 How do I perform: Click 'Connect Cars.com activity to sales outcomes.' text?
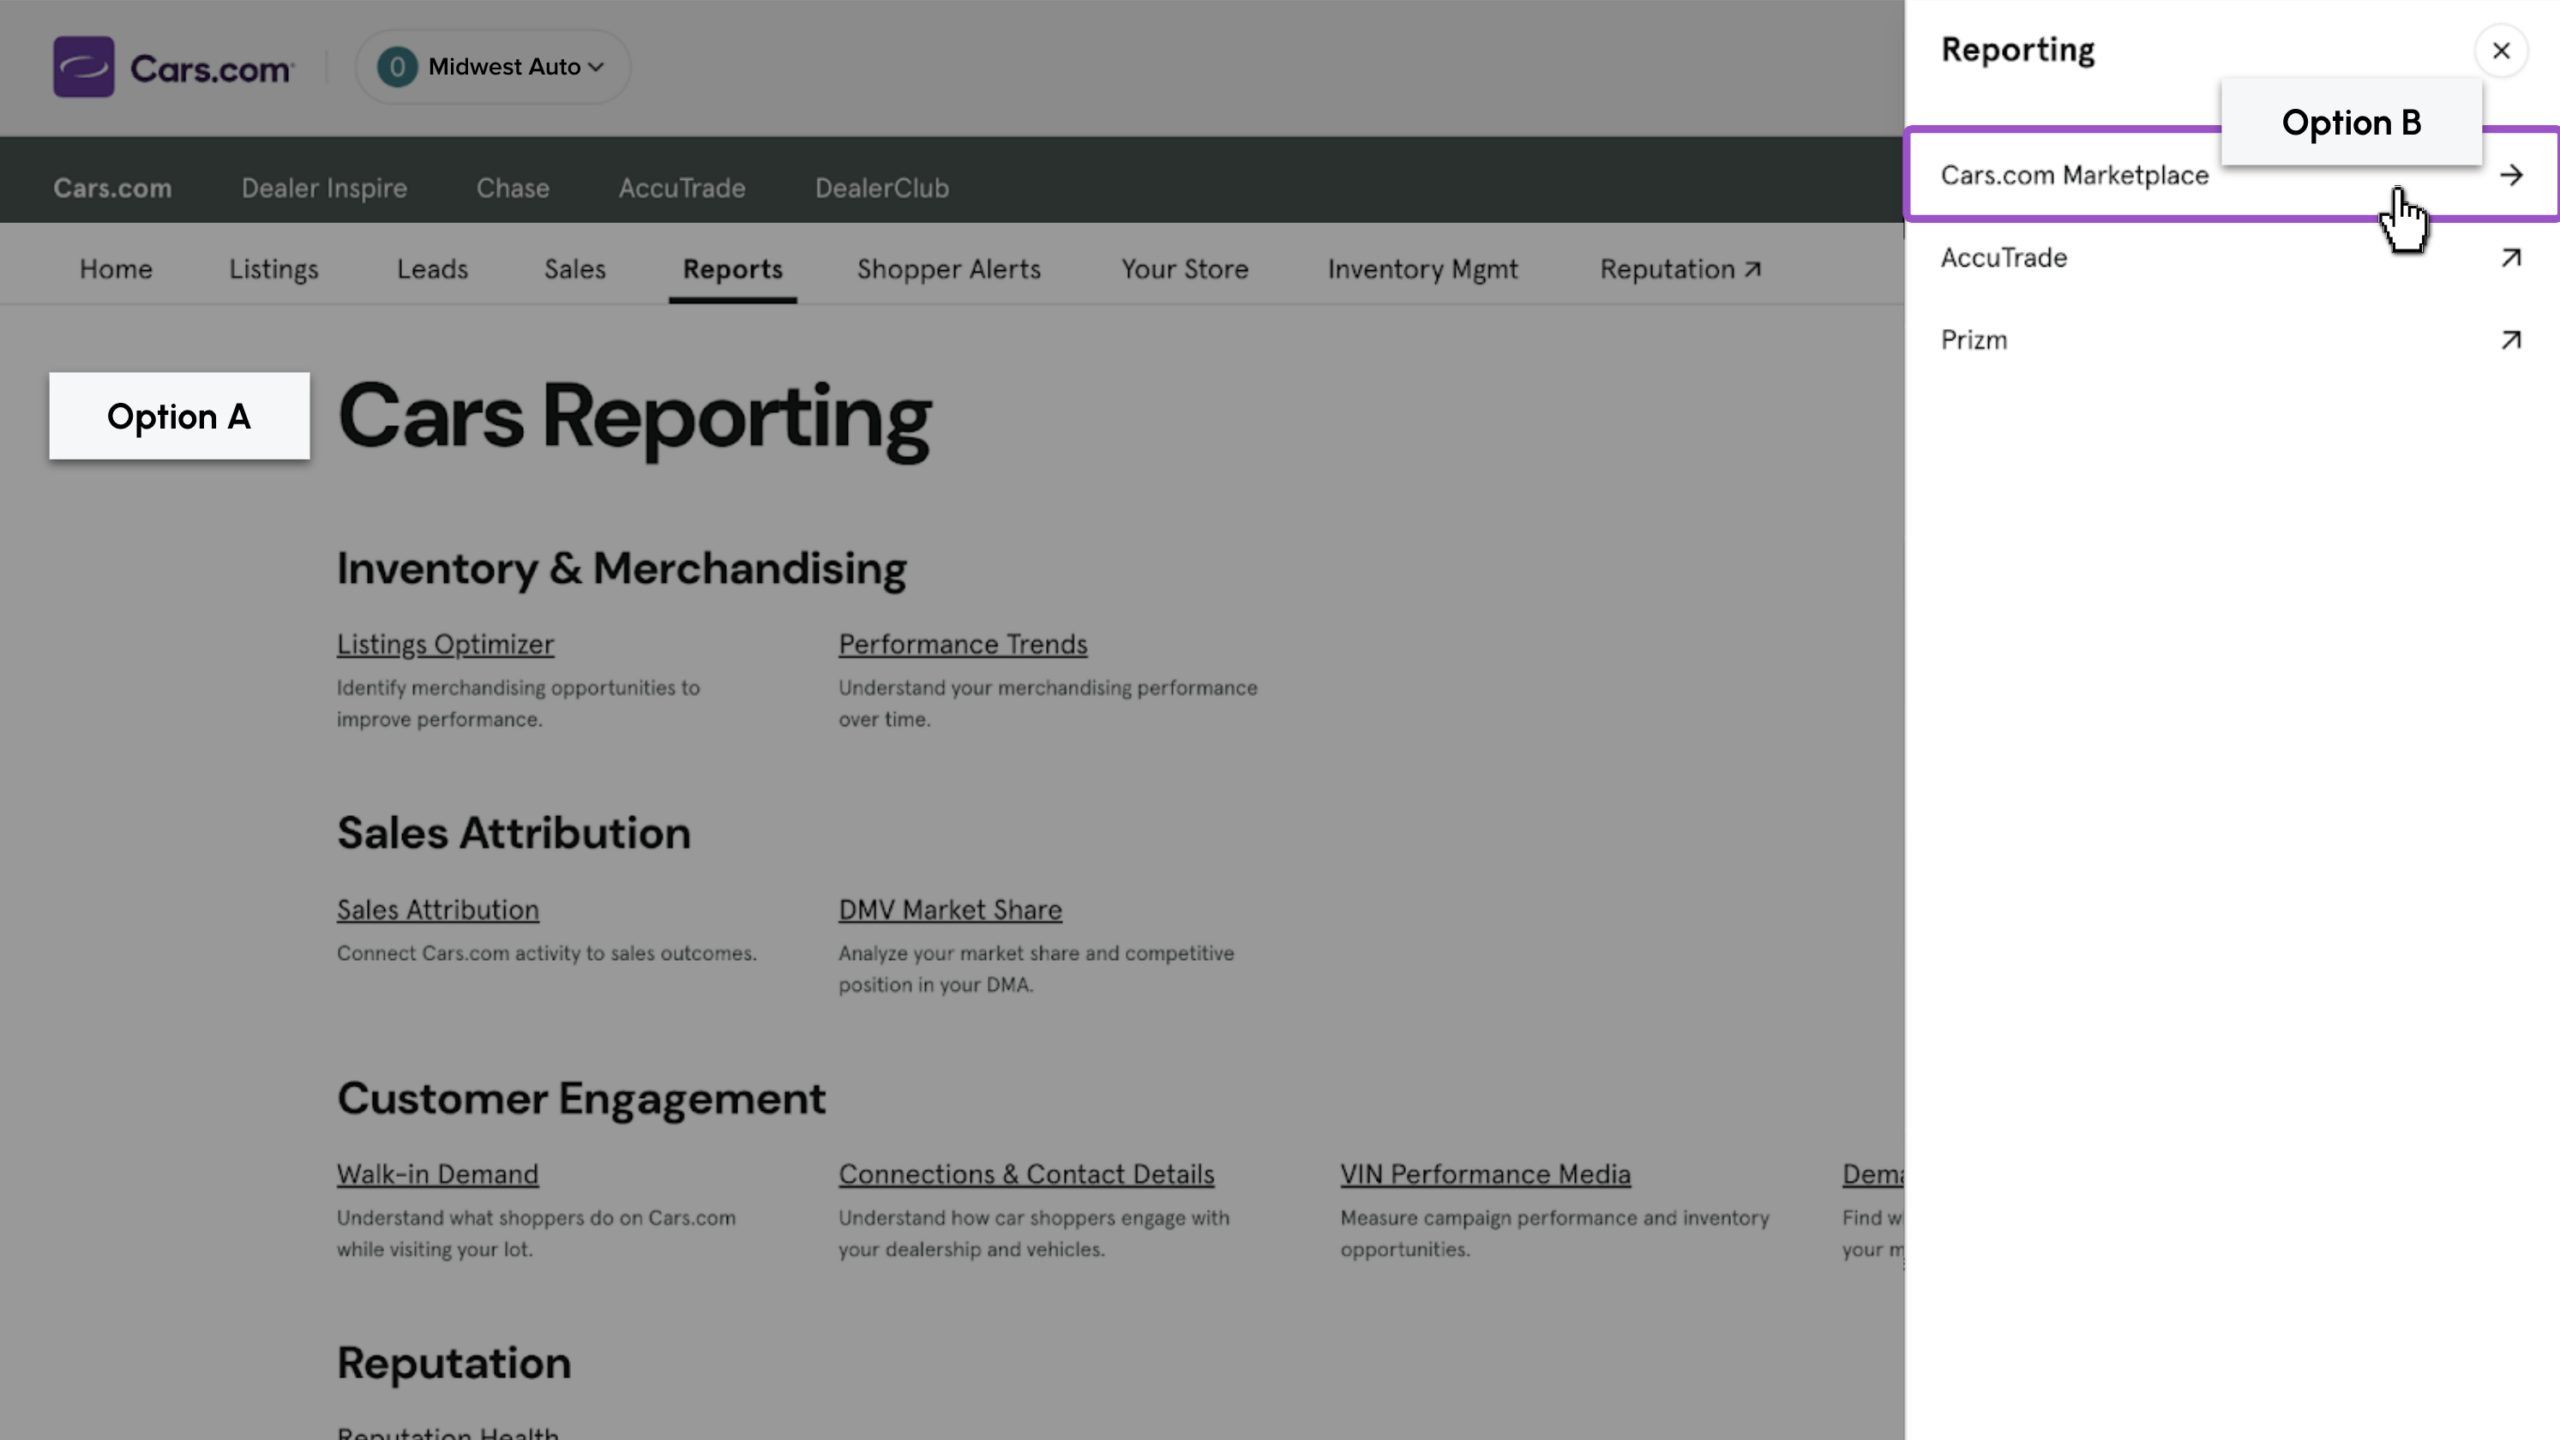546,954
